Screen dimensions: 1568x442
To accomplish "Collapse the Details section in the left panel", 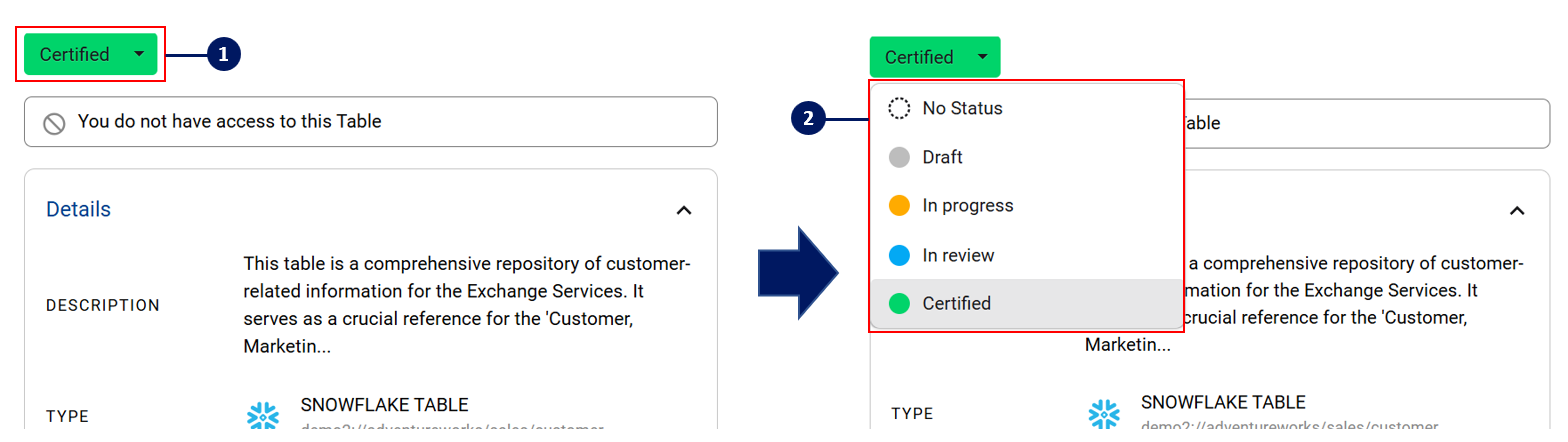I will (x=684, y=210).
